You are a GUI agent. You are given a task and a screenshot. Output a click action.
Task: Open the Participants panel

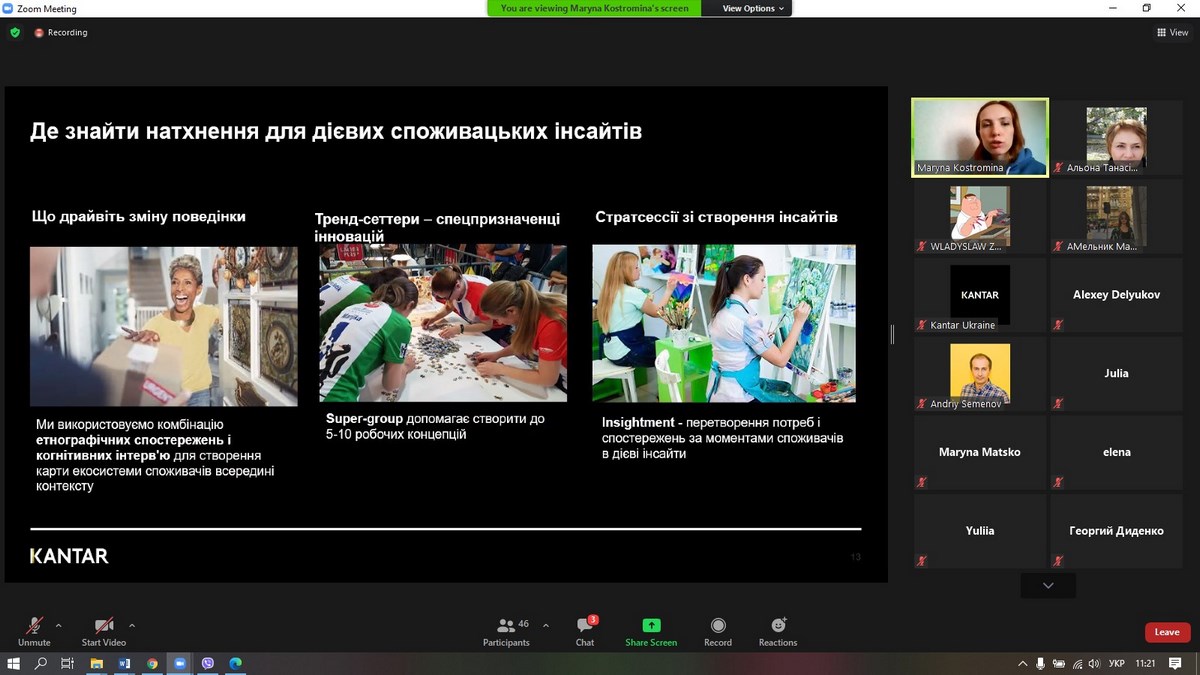click(x=507, y=630)
